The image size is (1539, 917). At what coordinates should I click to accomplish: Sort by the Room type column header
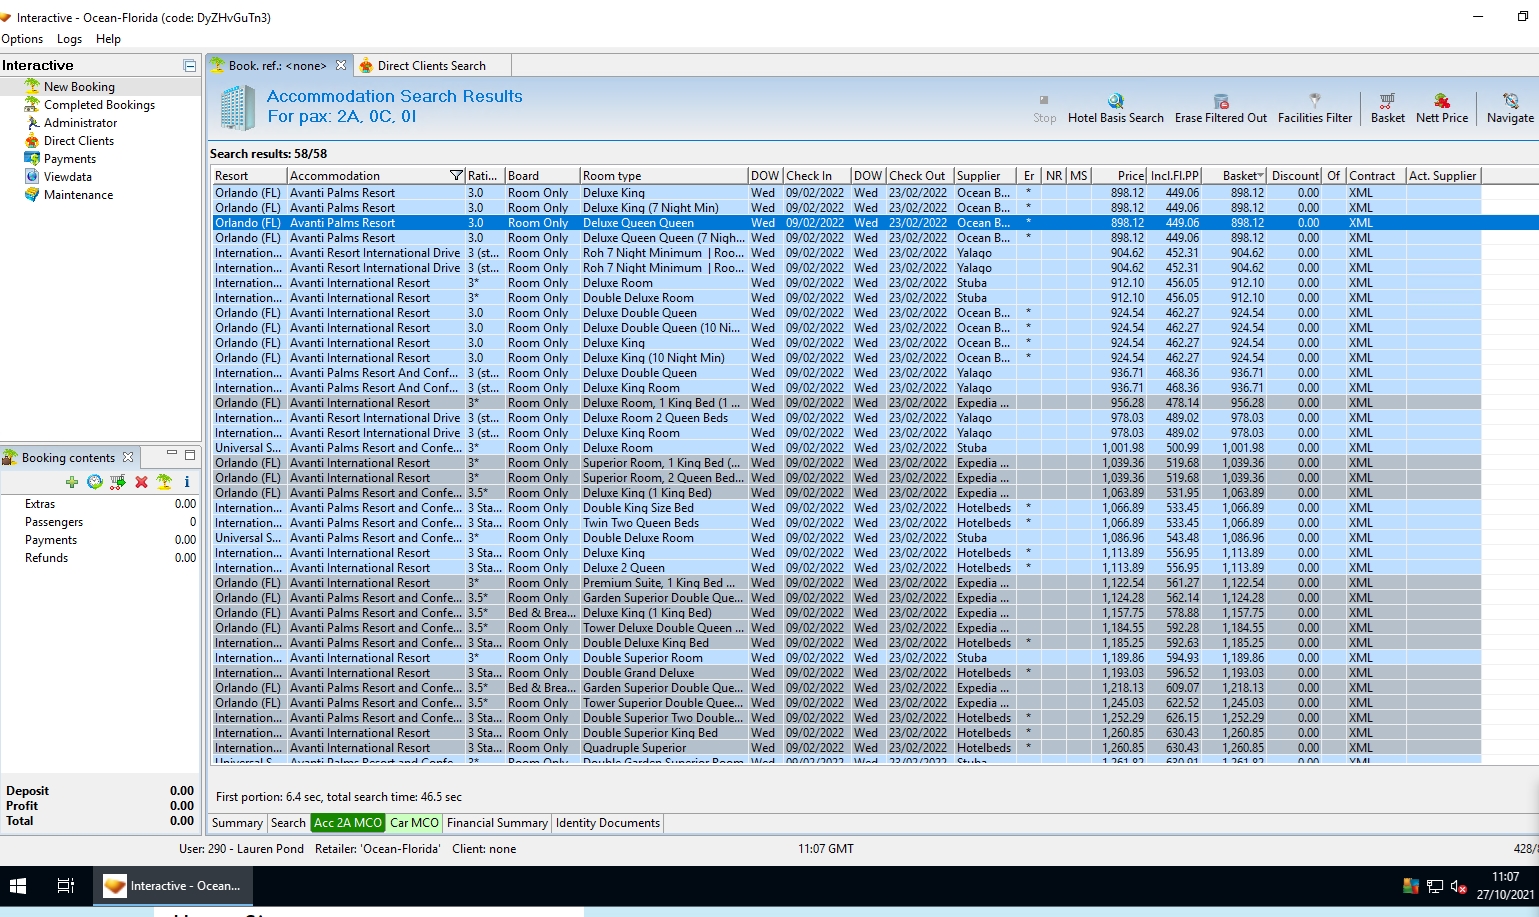[x=664, y=176]
